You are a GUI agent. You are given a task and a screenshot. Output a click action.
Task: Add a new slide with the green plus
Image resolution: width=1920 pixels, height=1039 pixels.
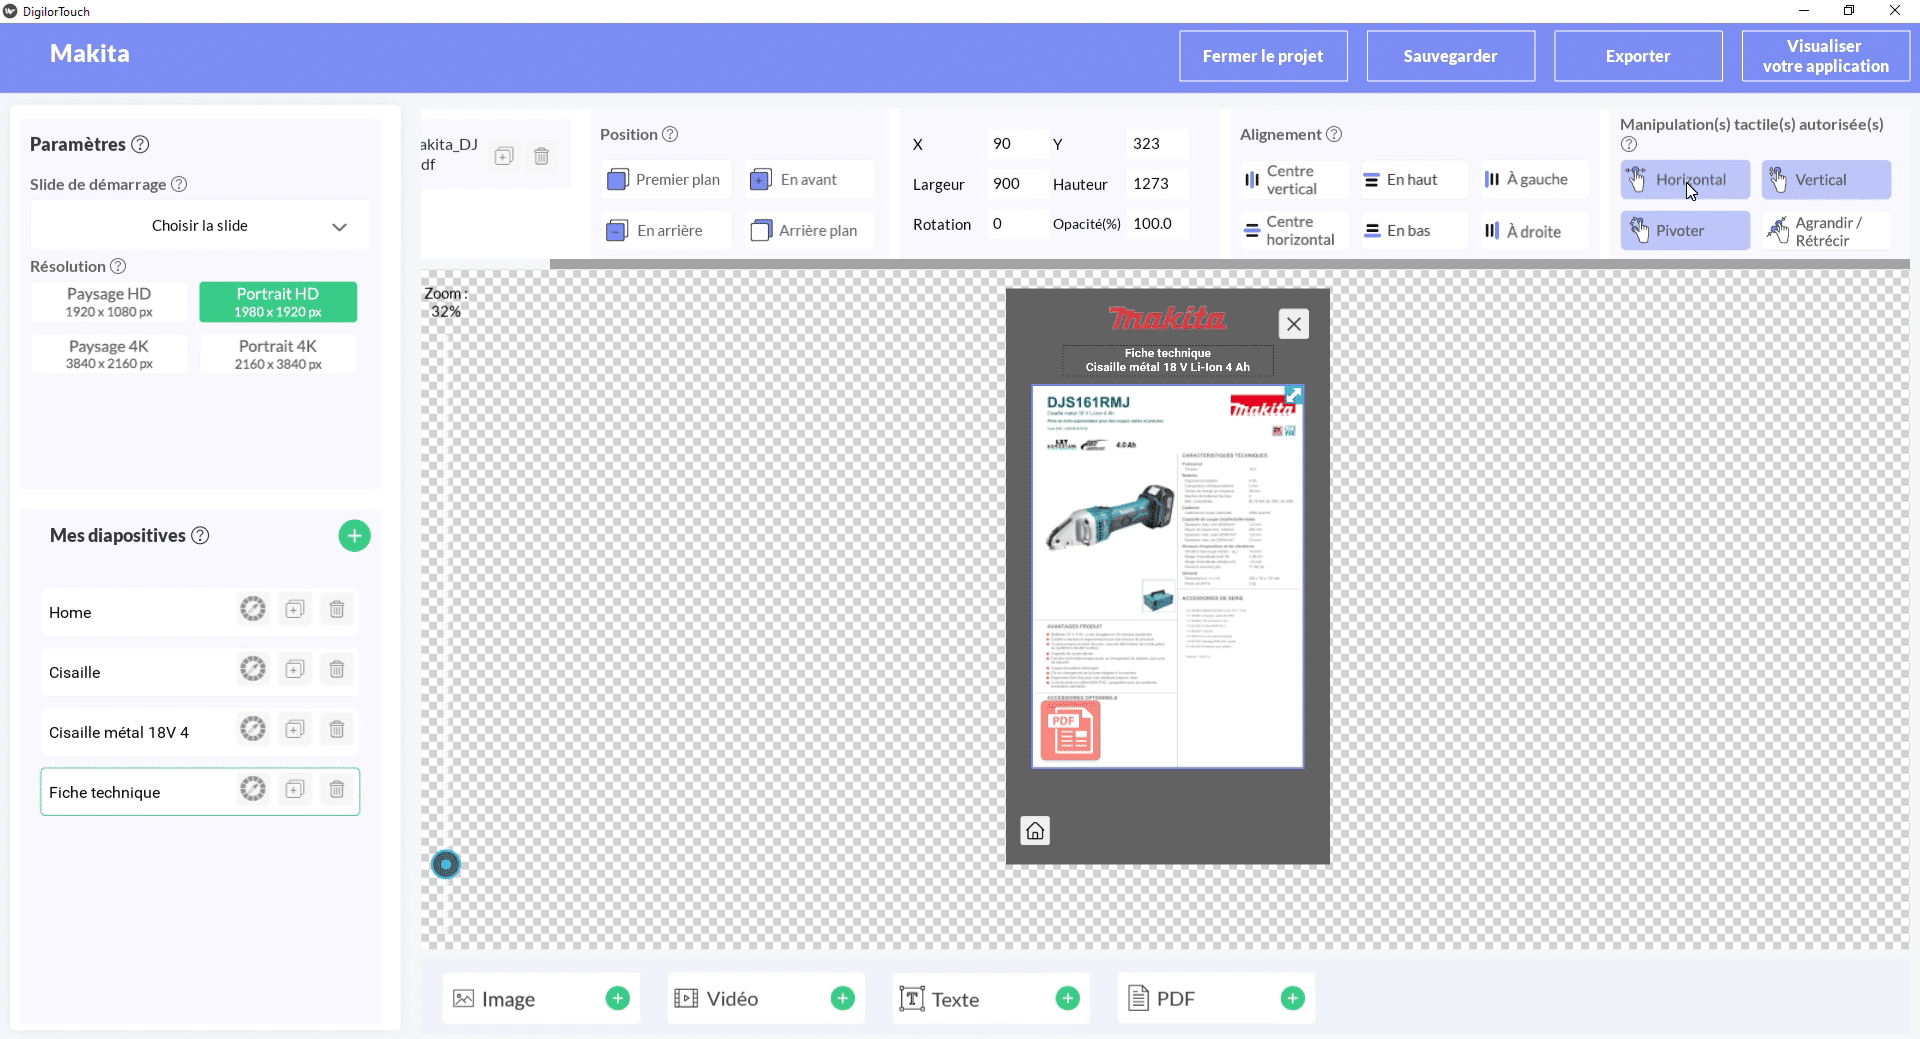click(354, 536)
